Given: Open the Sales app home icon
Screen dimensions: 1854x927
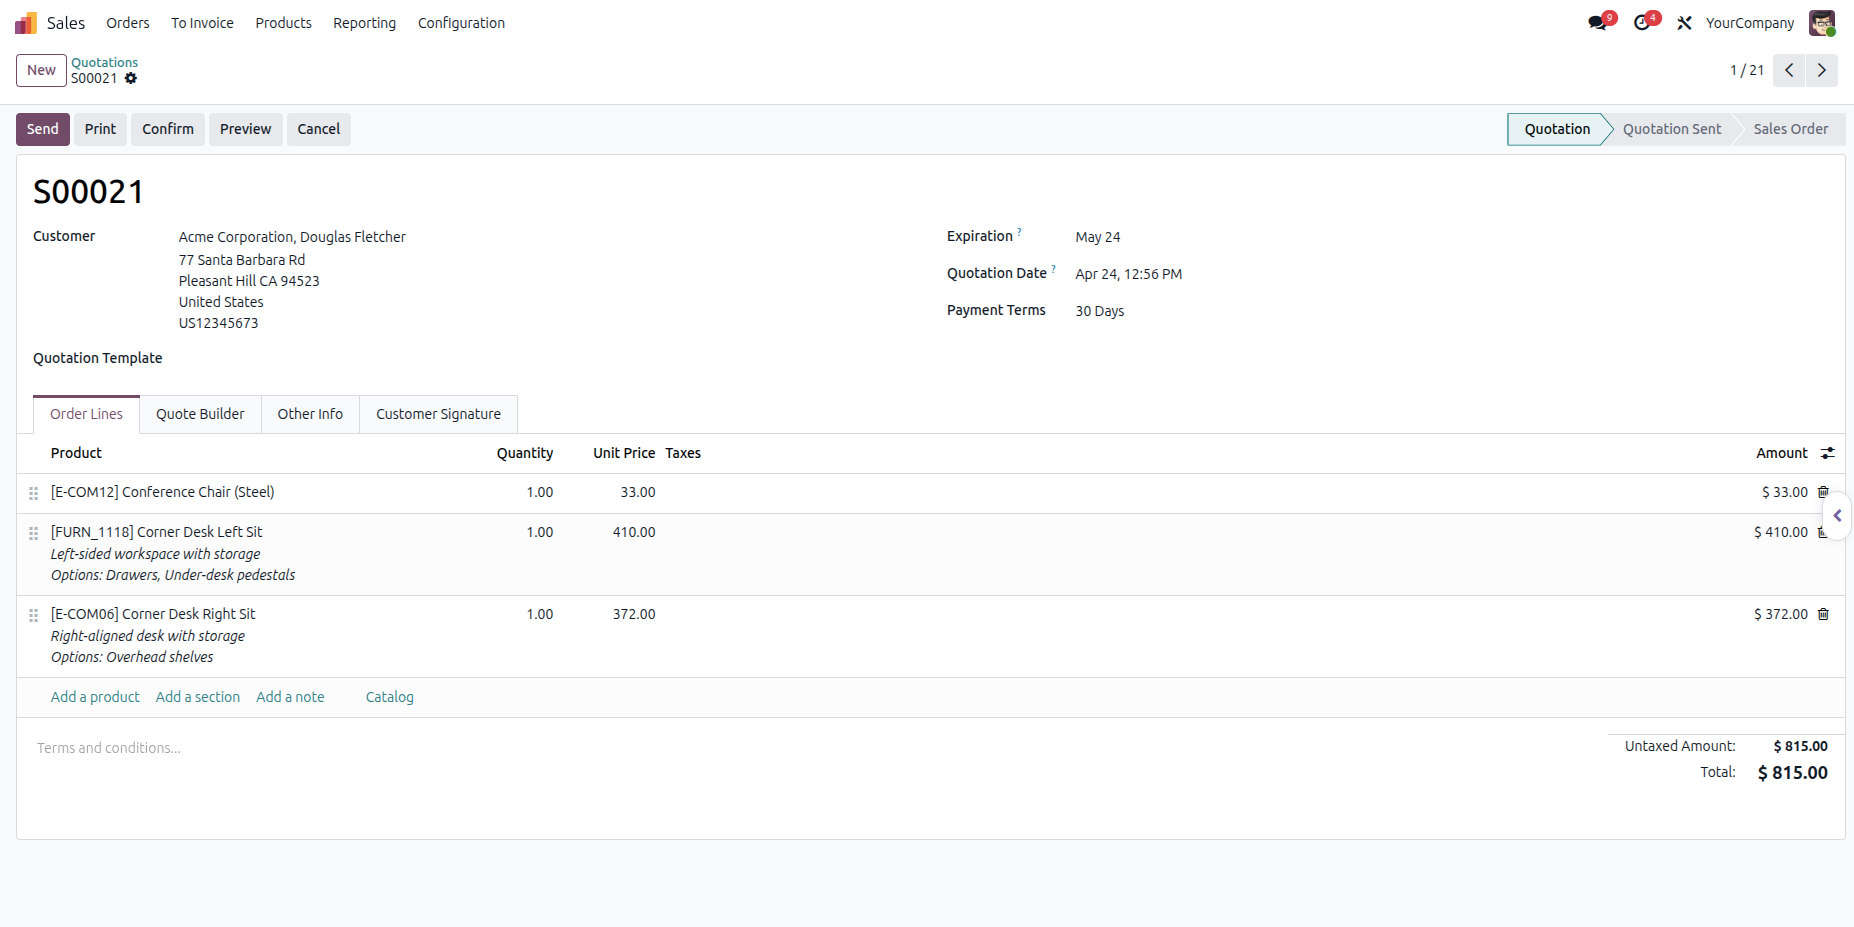Looking at the screenshot, I should click(26, 23).
